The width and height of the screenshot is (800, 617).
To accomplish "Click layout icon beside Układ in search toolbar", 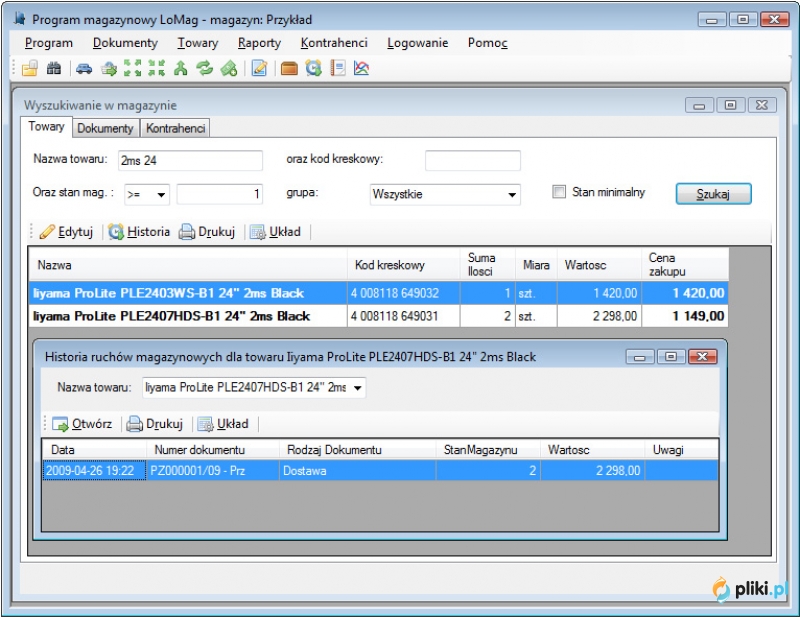I will coord(258,232).
